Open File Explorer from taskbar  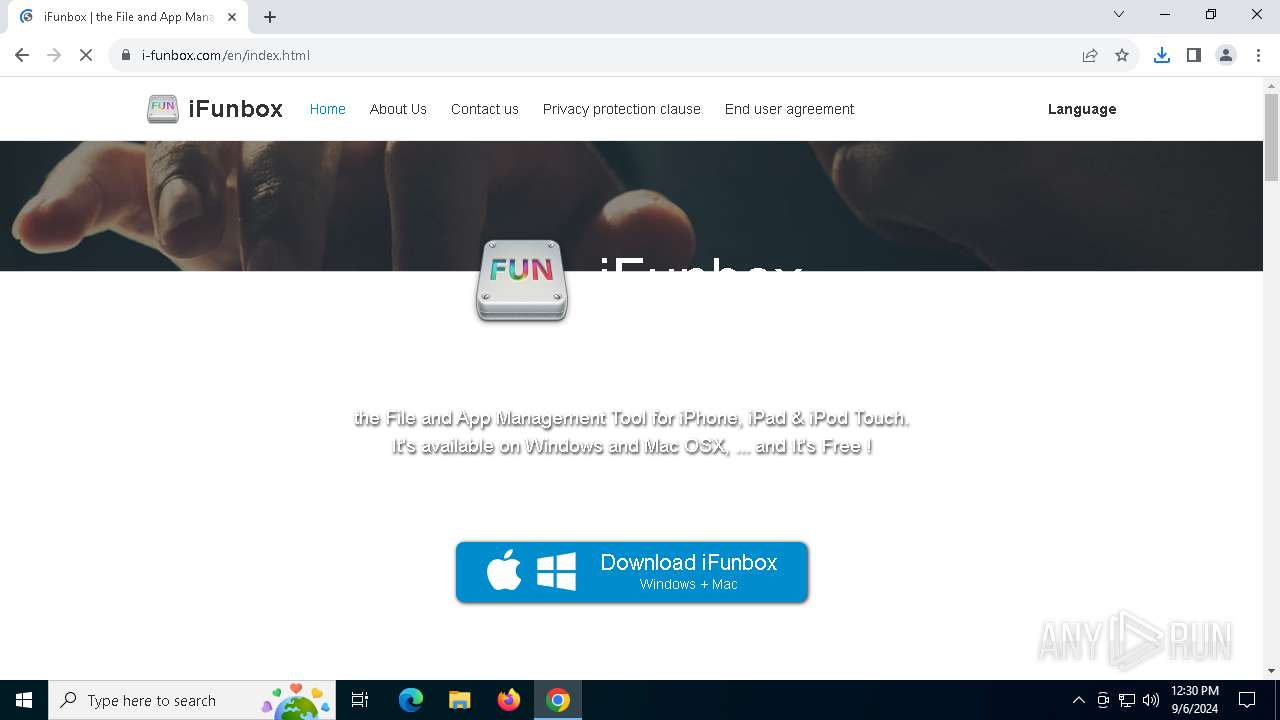point(460,700)
